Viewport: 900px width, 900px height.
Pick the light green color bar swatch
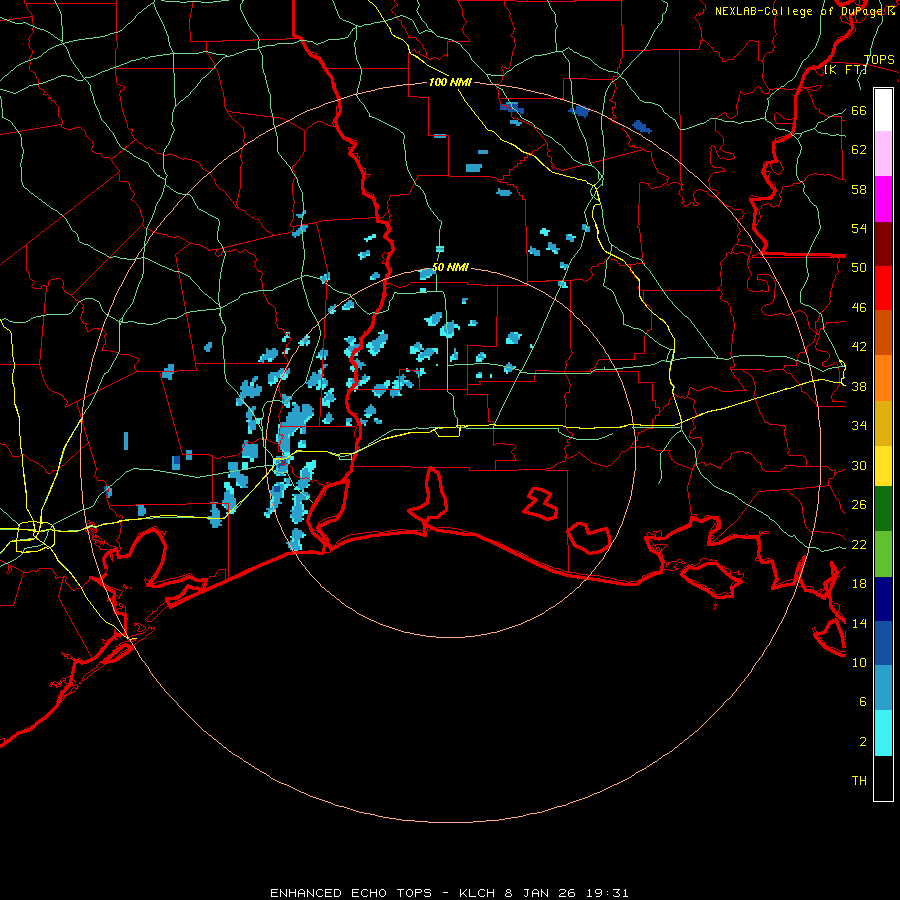pyautogui.click(x=883, y=554)
